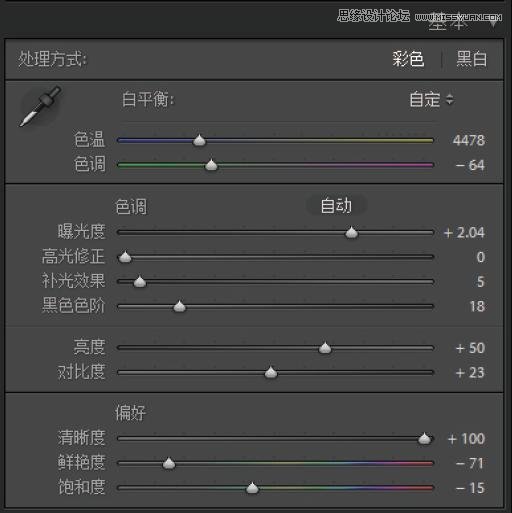Click the 高光修正 slider handle
512x513 pixels.
125,257
